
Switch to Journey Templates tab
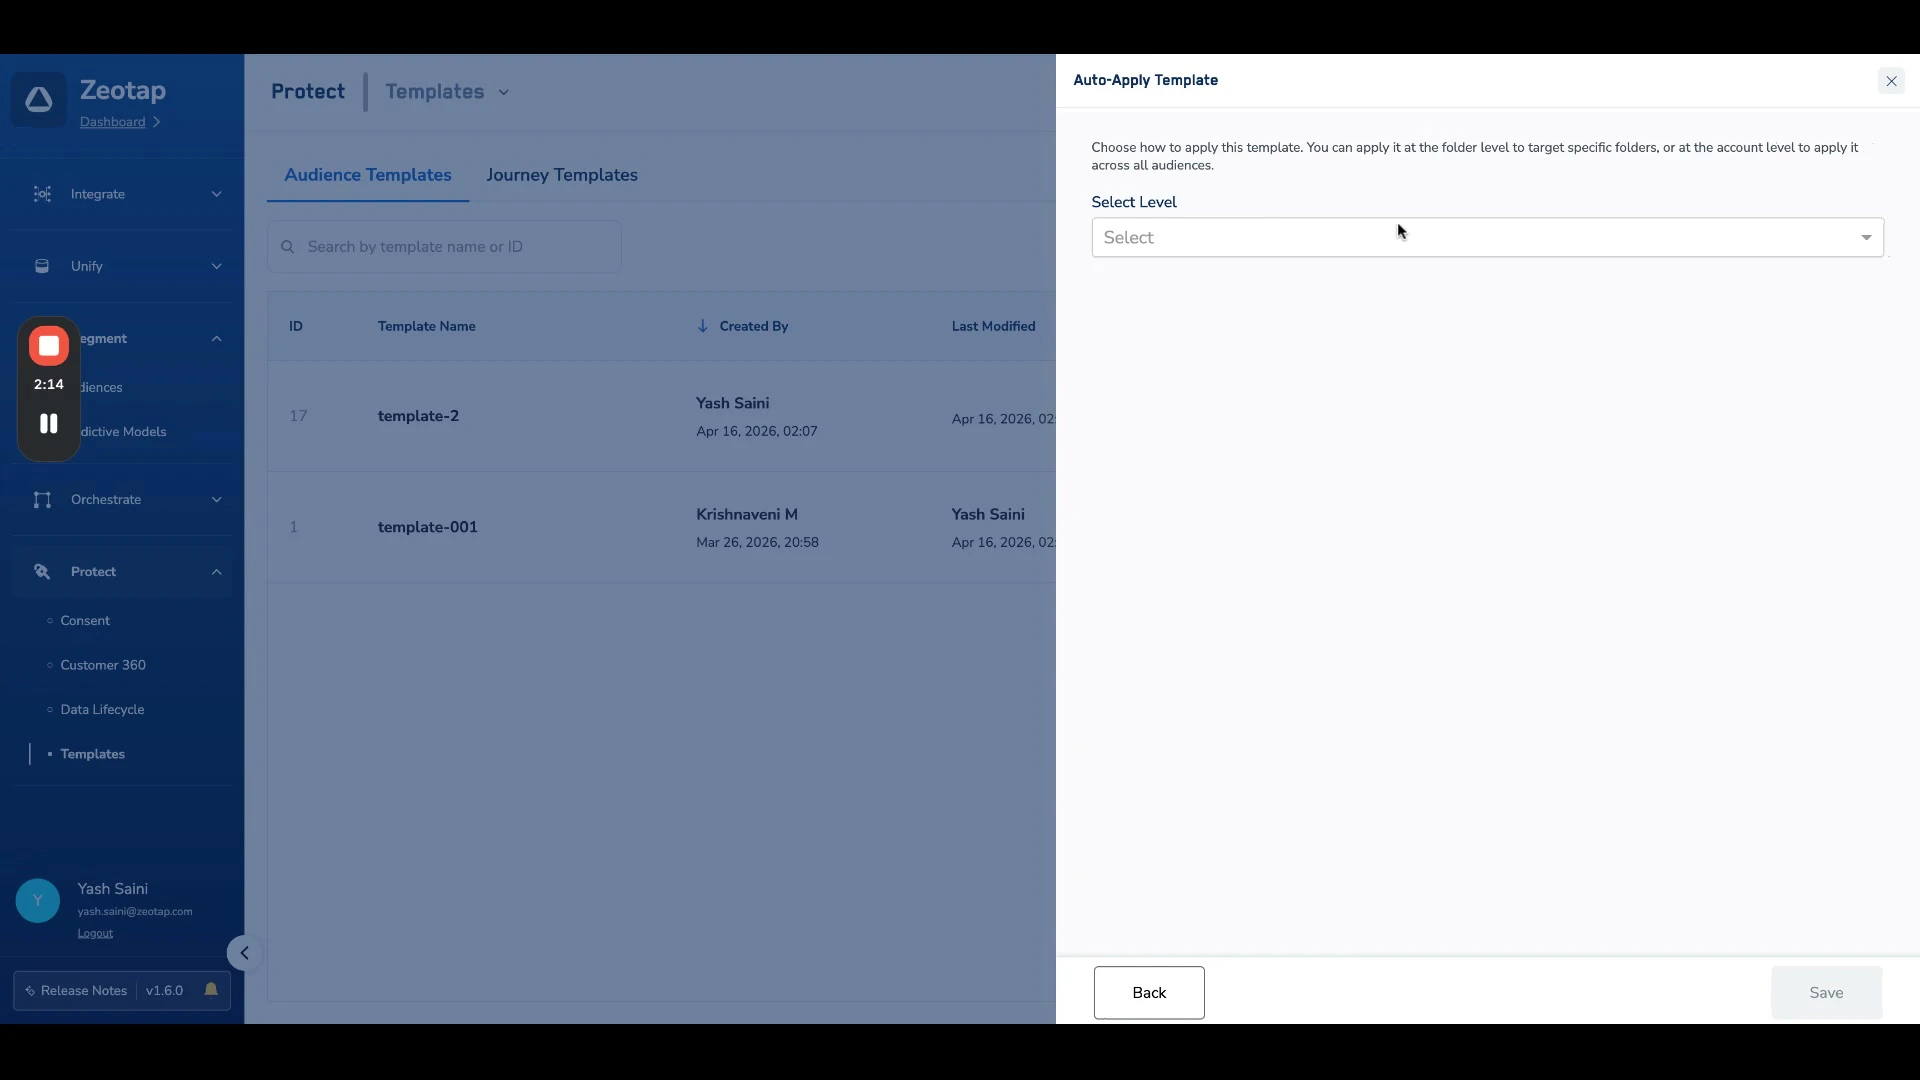(x=561, y=175)
